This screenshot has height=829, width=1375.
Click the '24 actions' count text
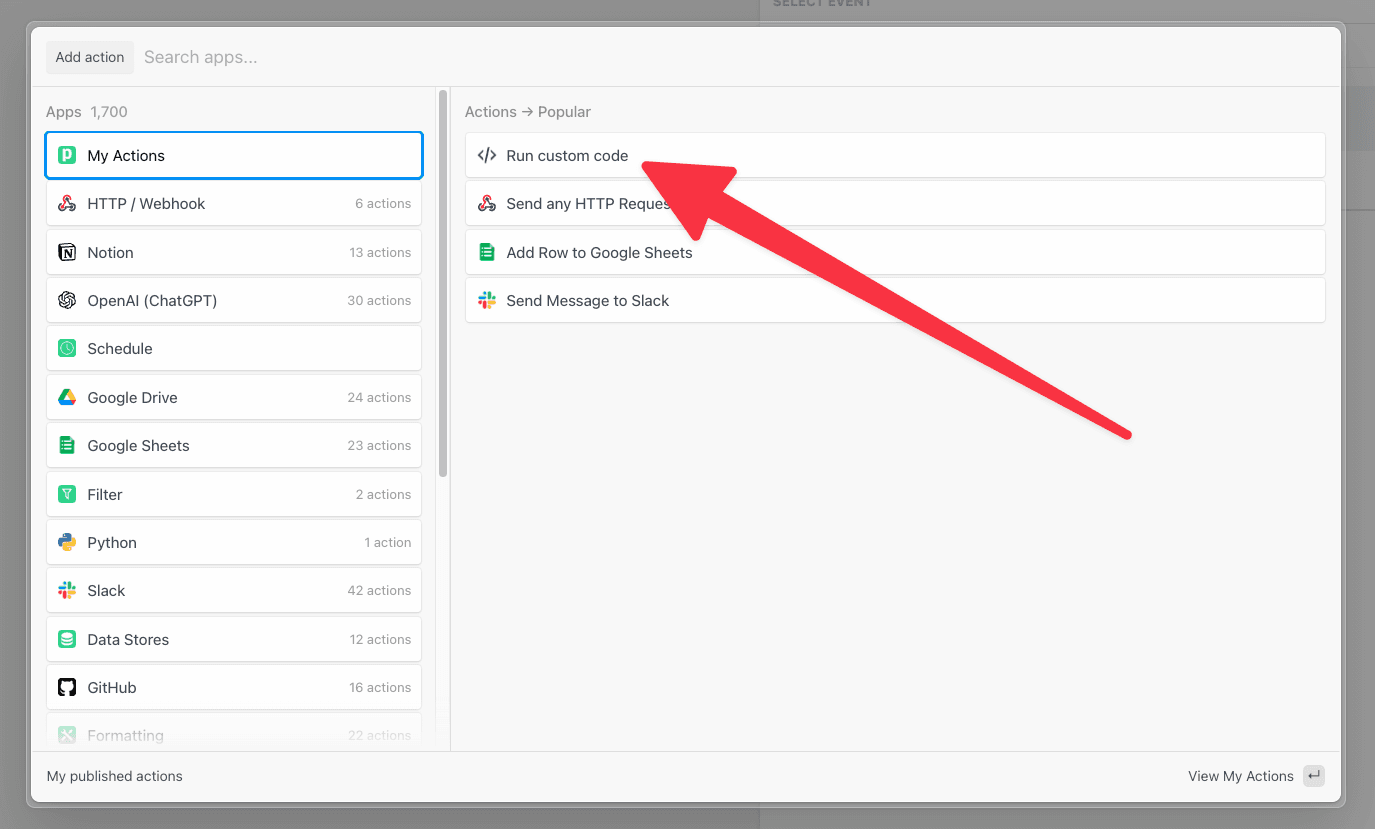pyautogui.click(x=379, y=397)
